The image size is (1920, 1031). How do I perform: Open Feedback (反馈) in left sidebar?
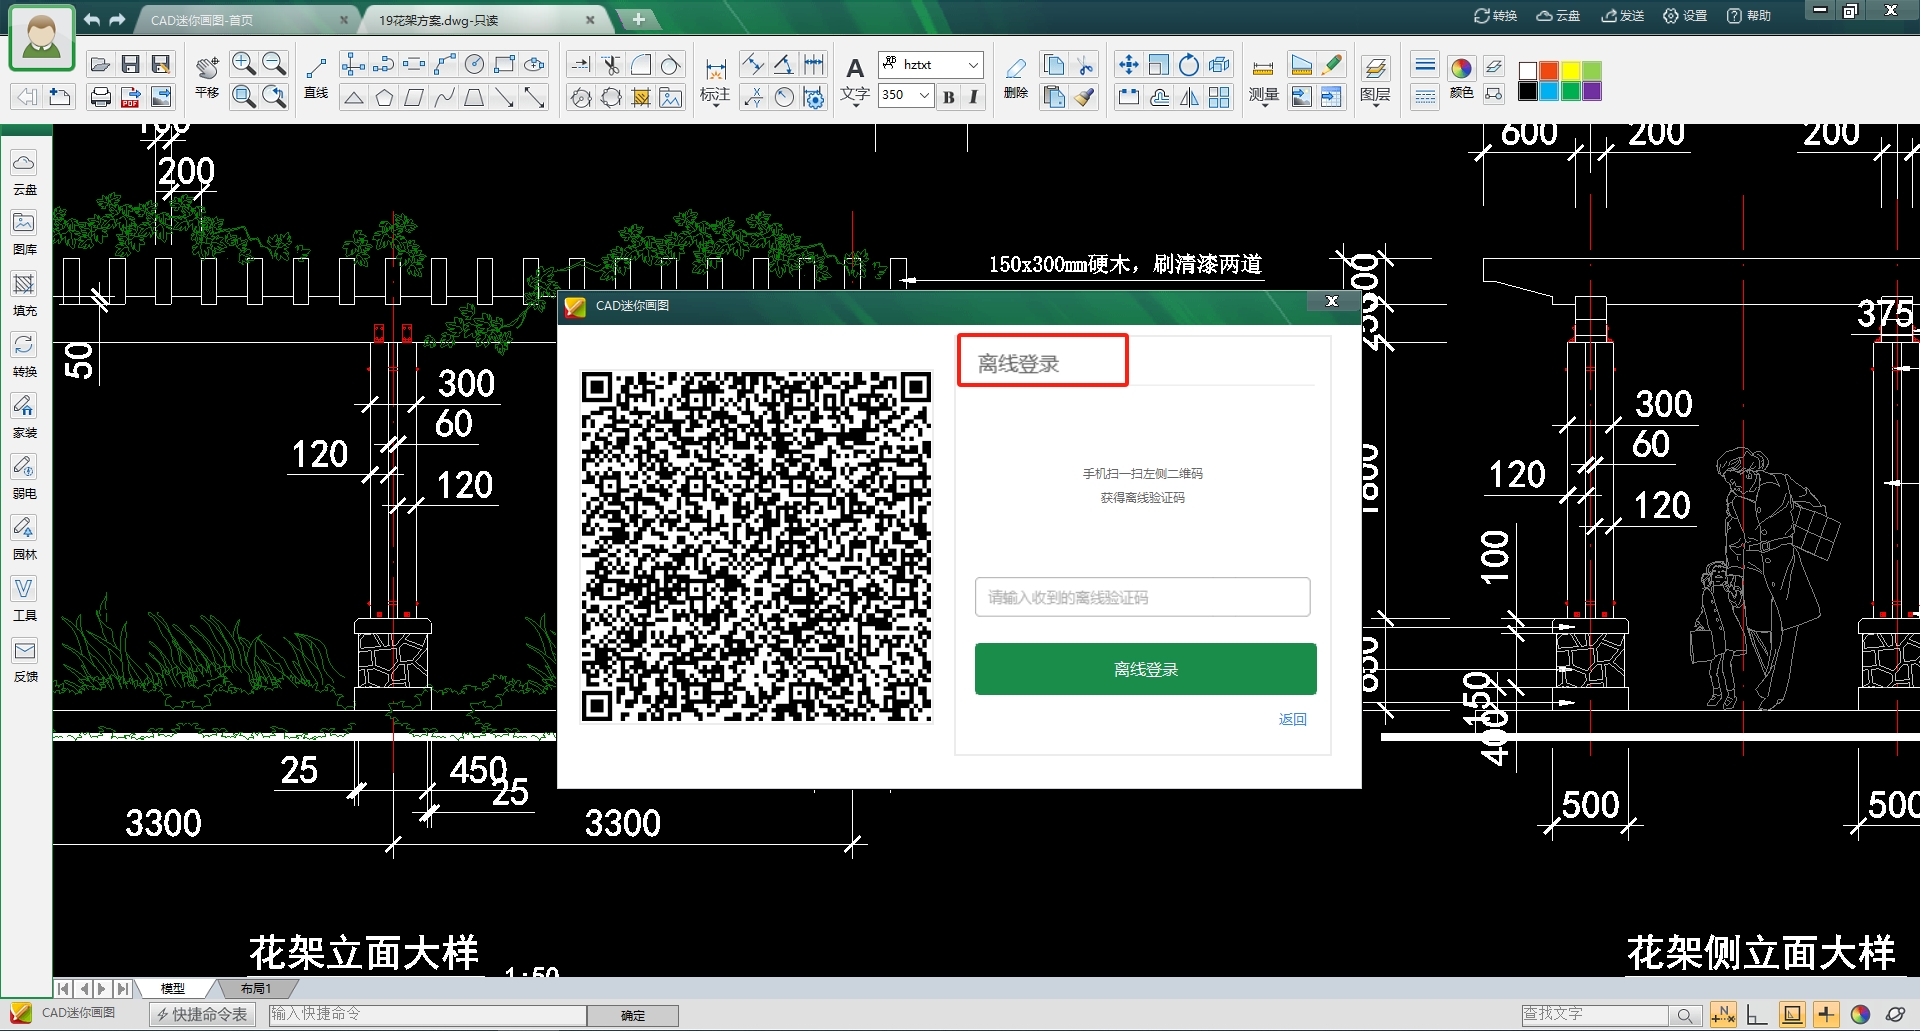coord(24,660)
